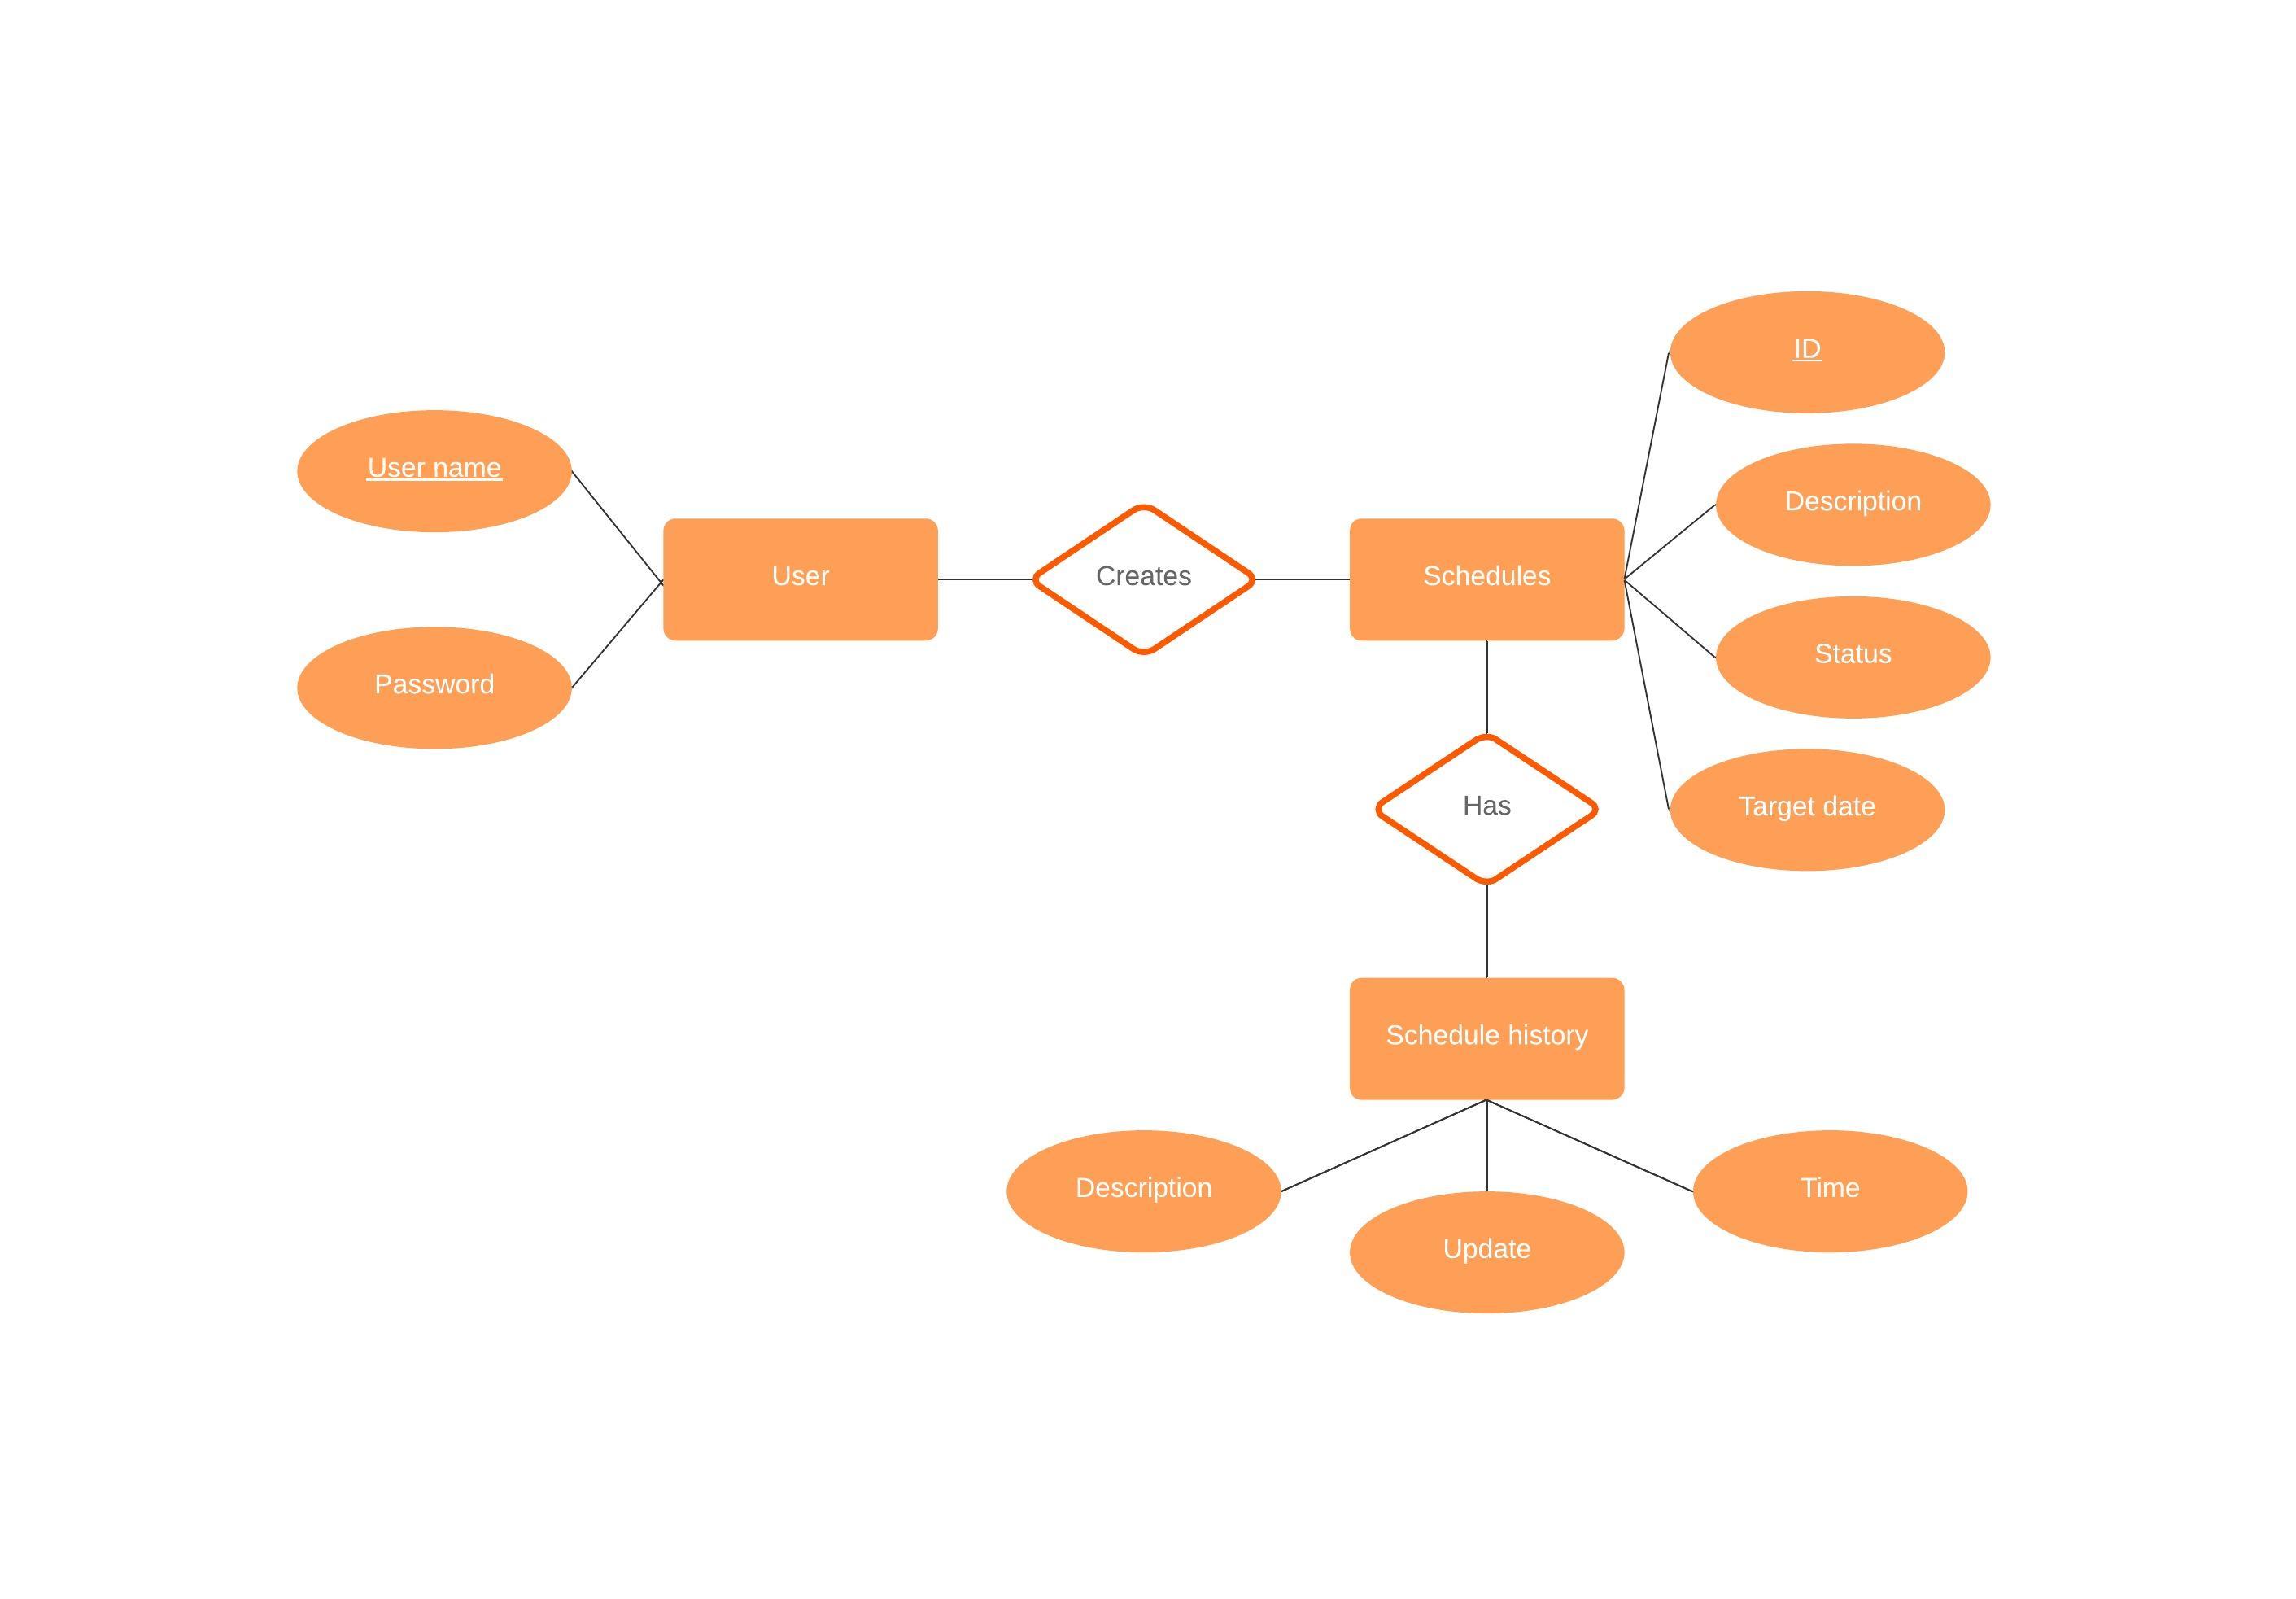Image resolution: width=2296 pixels, height=1599 pixels.
Task: Expand the Schedules entity connections
Action: (1486, 575)
